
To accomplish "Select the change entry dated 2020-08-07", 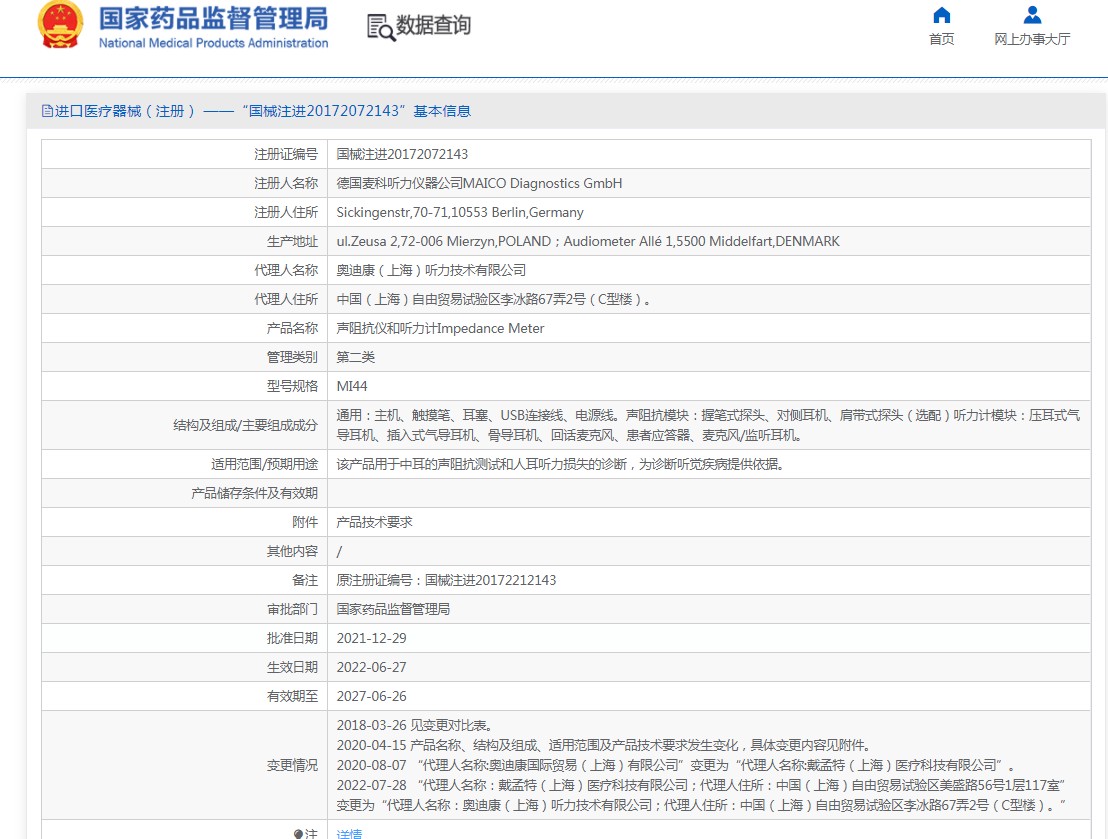I will pos(676,765).
